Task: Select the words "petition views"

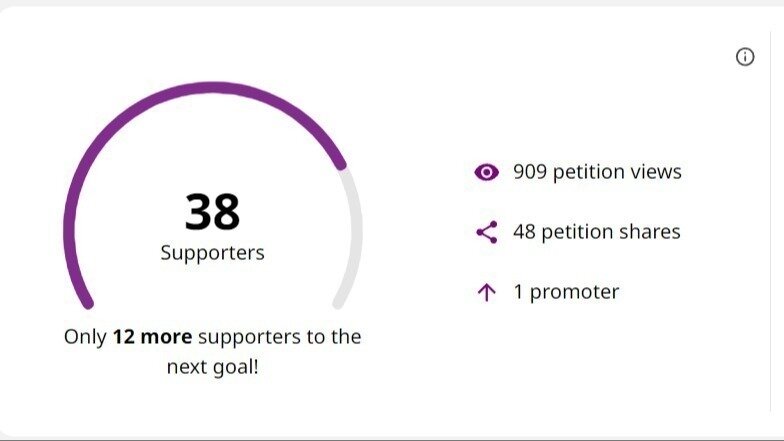Action: tap(620, 172)
